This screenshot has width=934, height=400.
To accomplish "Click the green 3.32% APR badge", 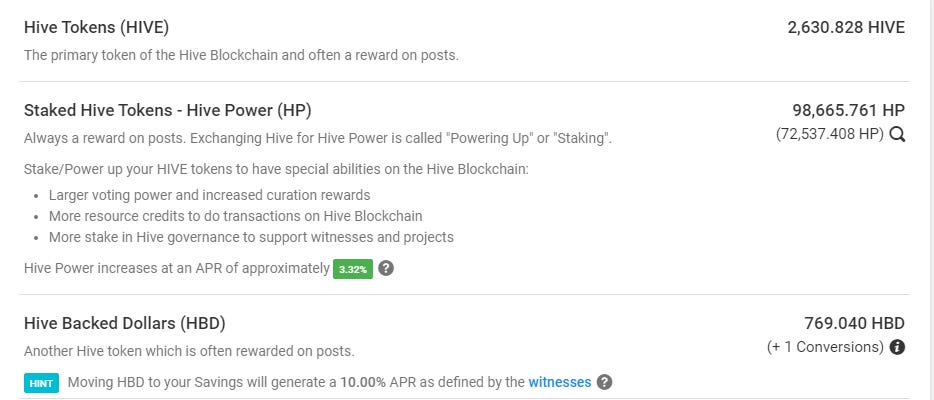I will click(x=353, y=269).
